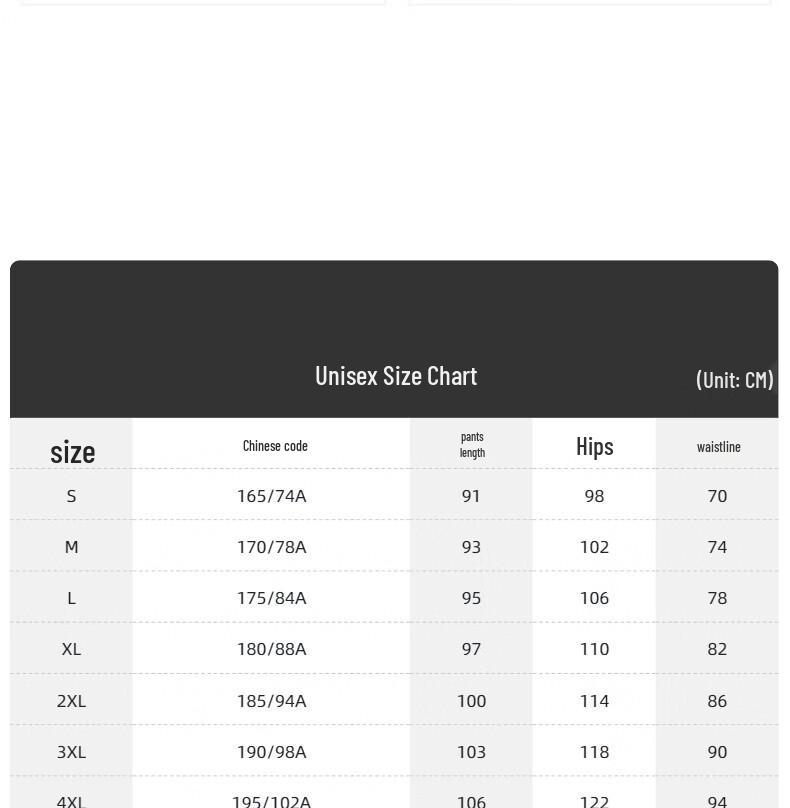Image resolution: width=790 pixels, height=808 pixels.
Task: Select the S size row label
Action: pyautogui.click(x=71, y=496)
